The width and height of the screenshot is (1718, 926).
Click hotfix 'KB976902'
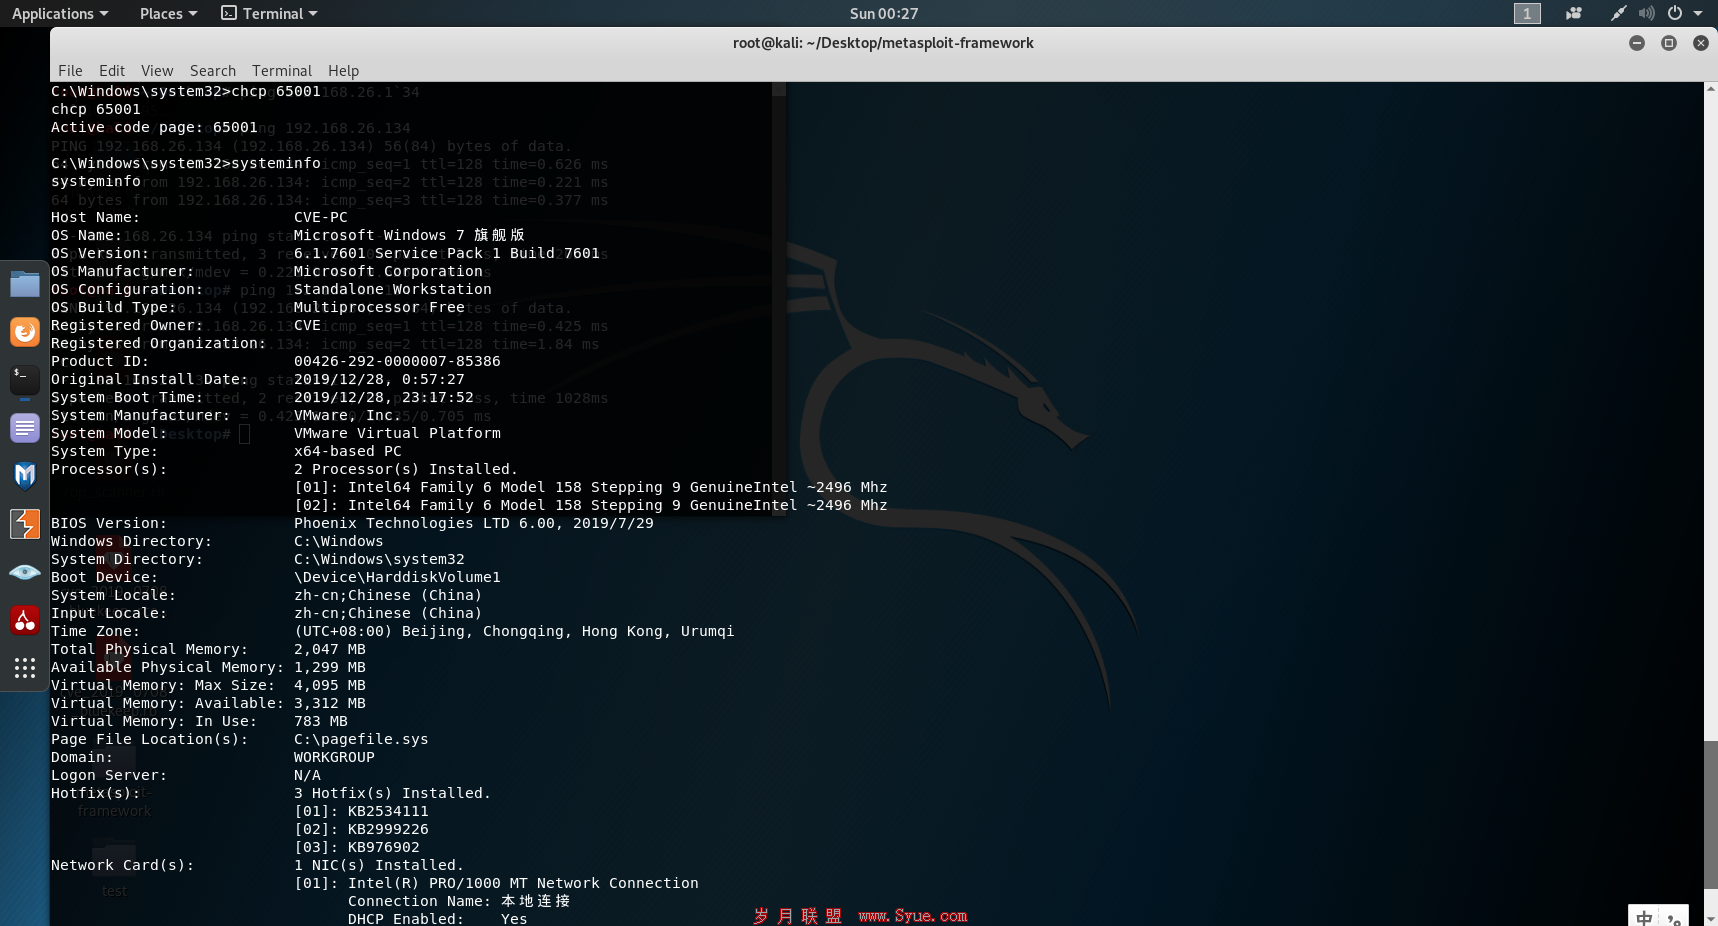[x=384, y=847]
